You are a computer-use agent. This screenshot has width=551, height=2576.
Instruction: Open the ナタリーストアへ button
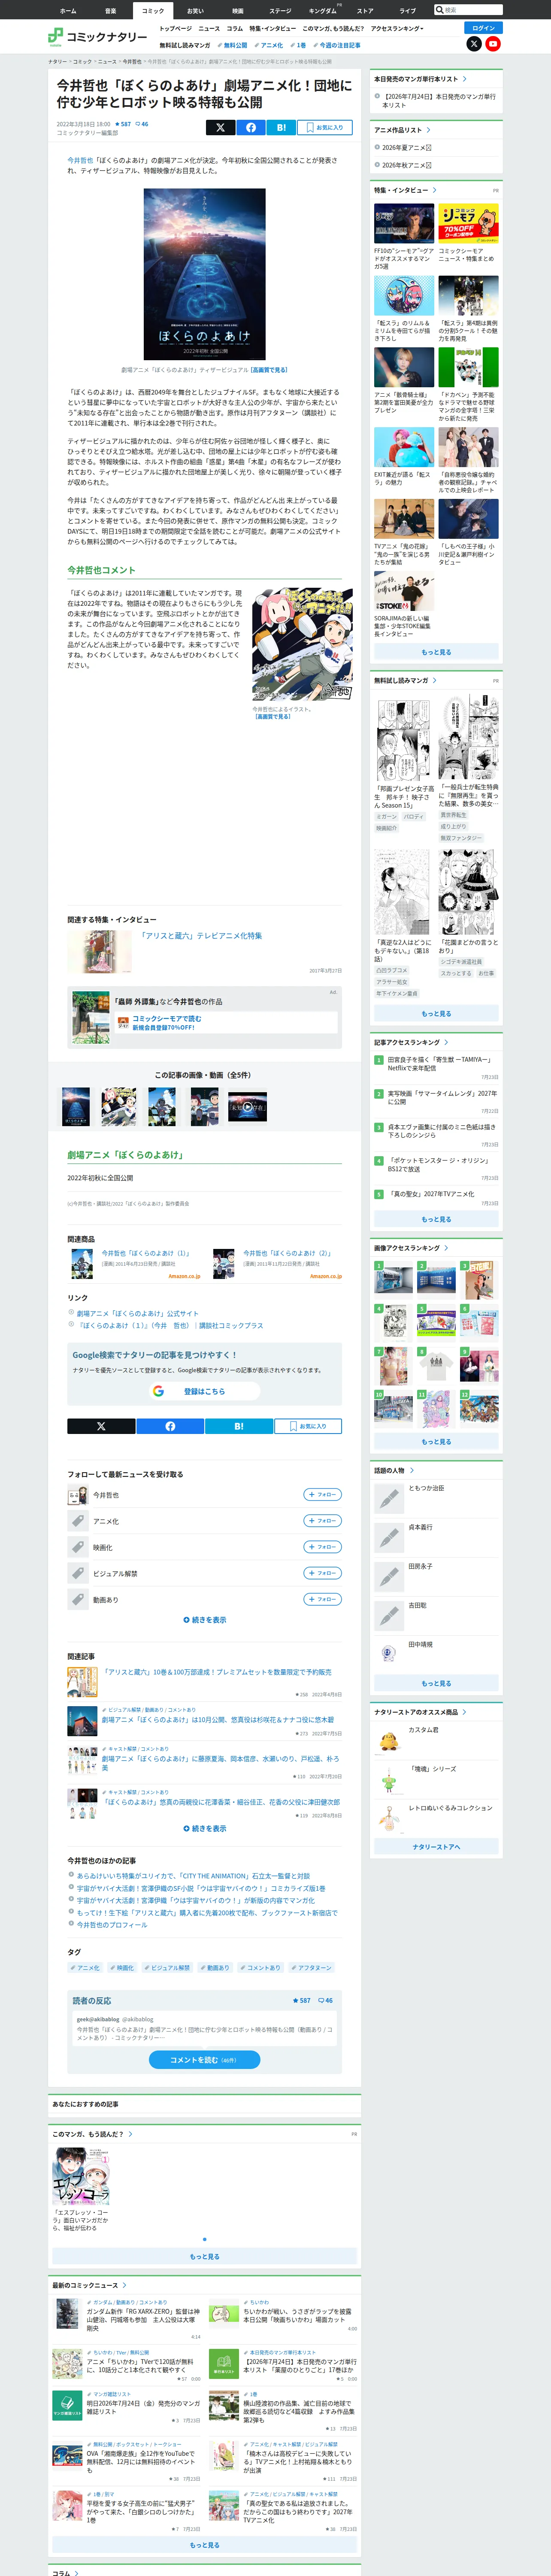(x=436, y=1847)
